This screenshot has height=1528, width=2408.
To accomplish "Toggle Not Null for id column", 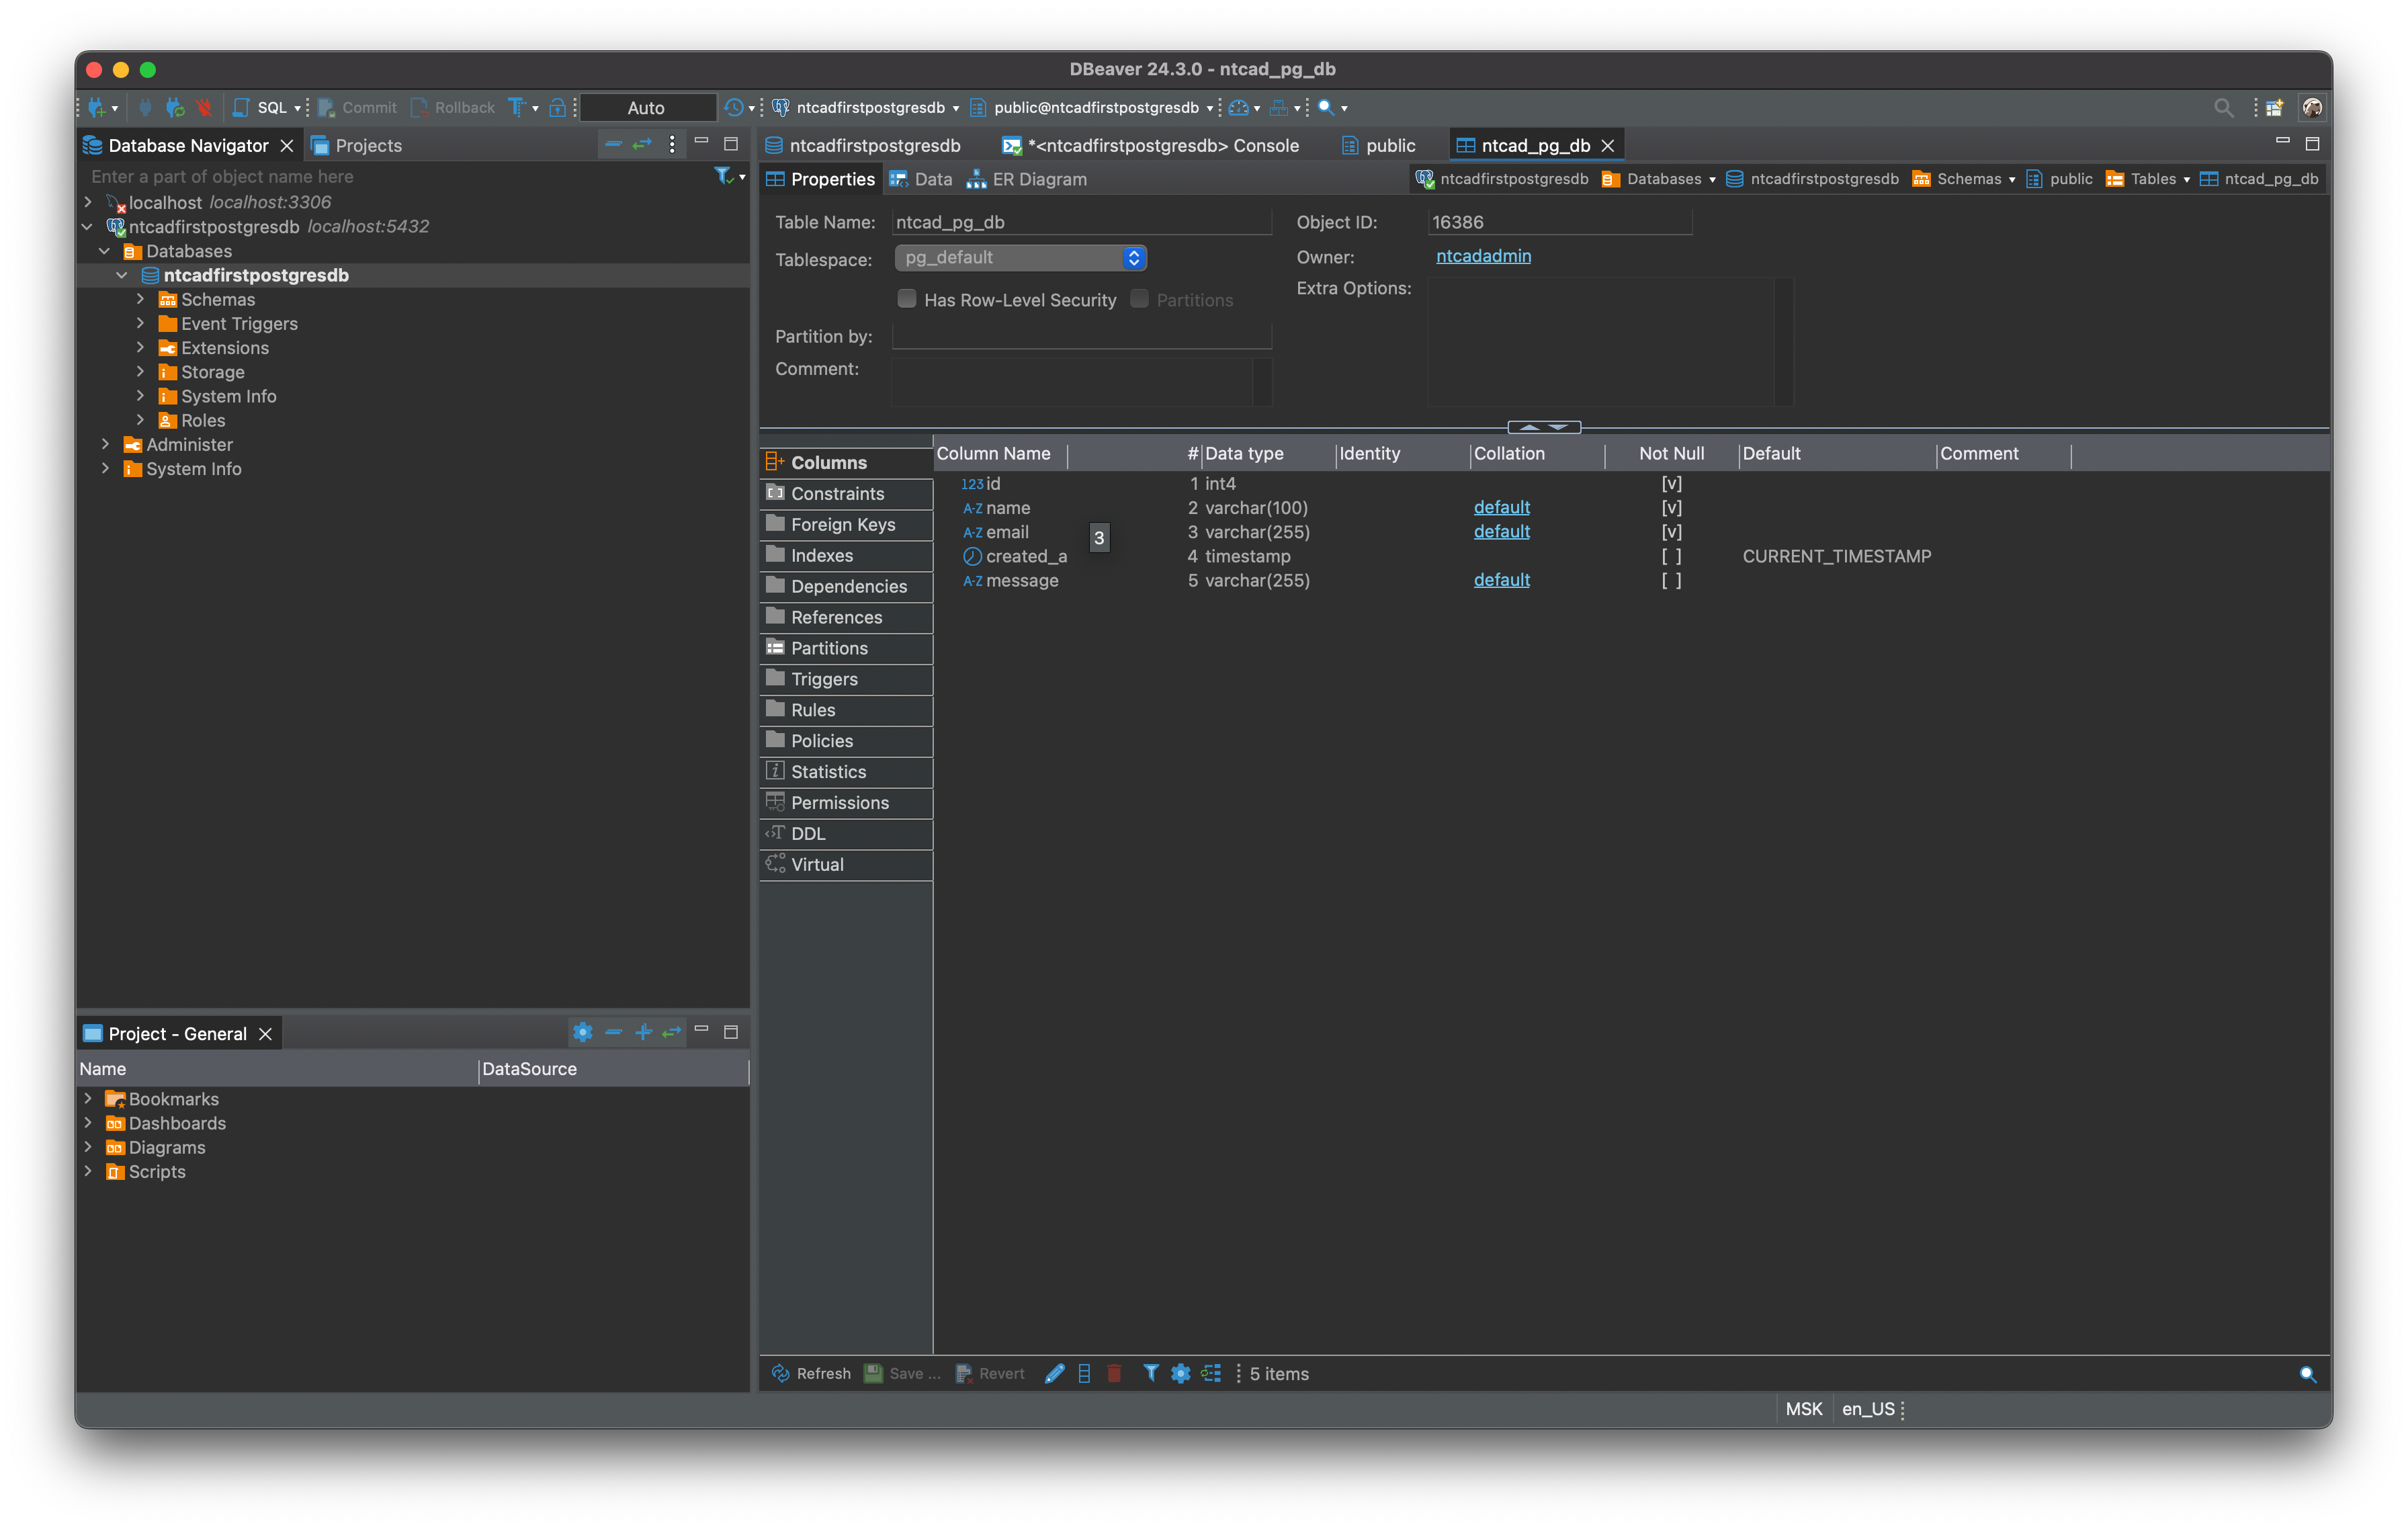I will (x=1671, y=483).
